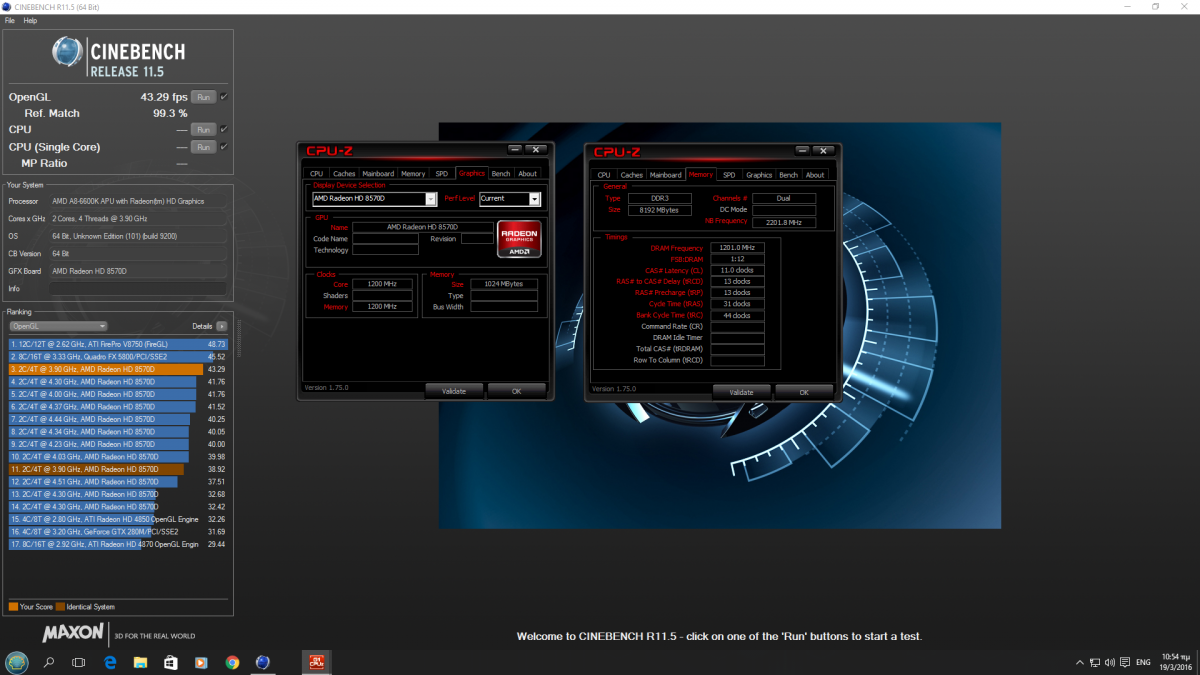Switch to CPU-Z on the taskbar

[317, 662]
